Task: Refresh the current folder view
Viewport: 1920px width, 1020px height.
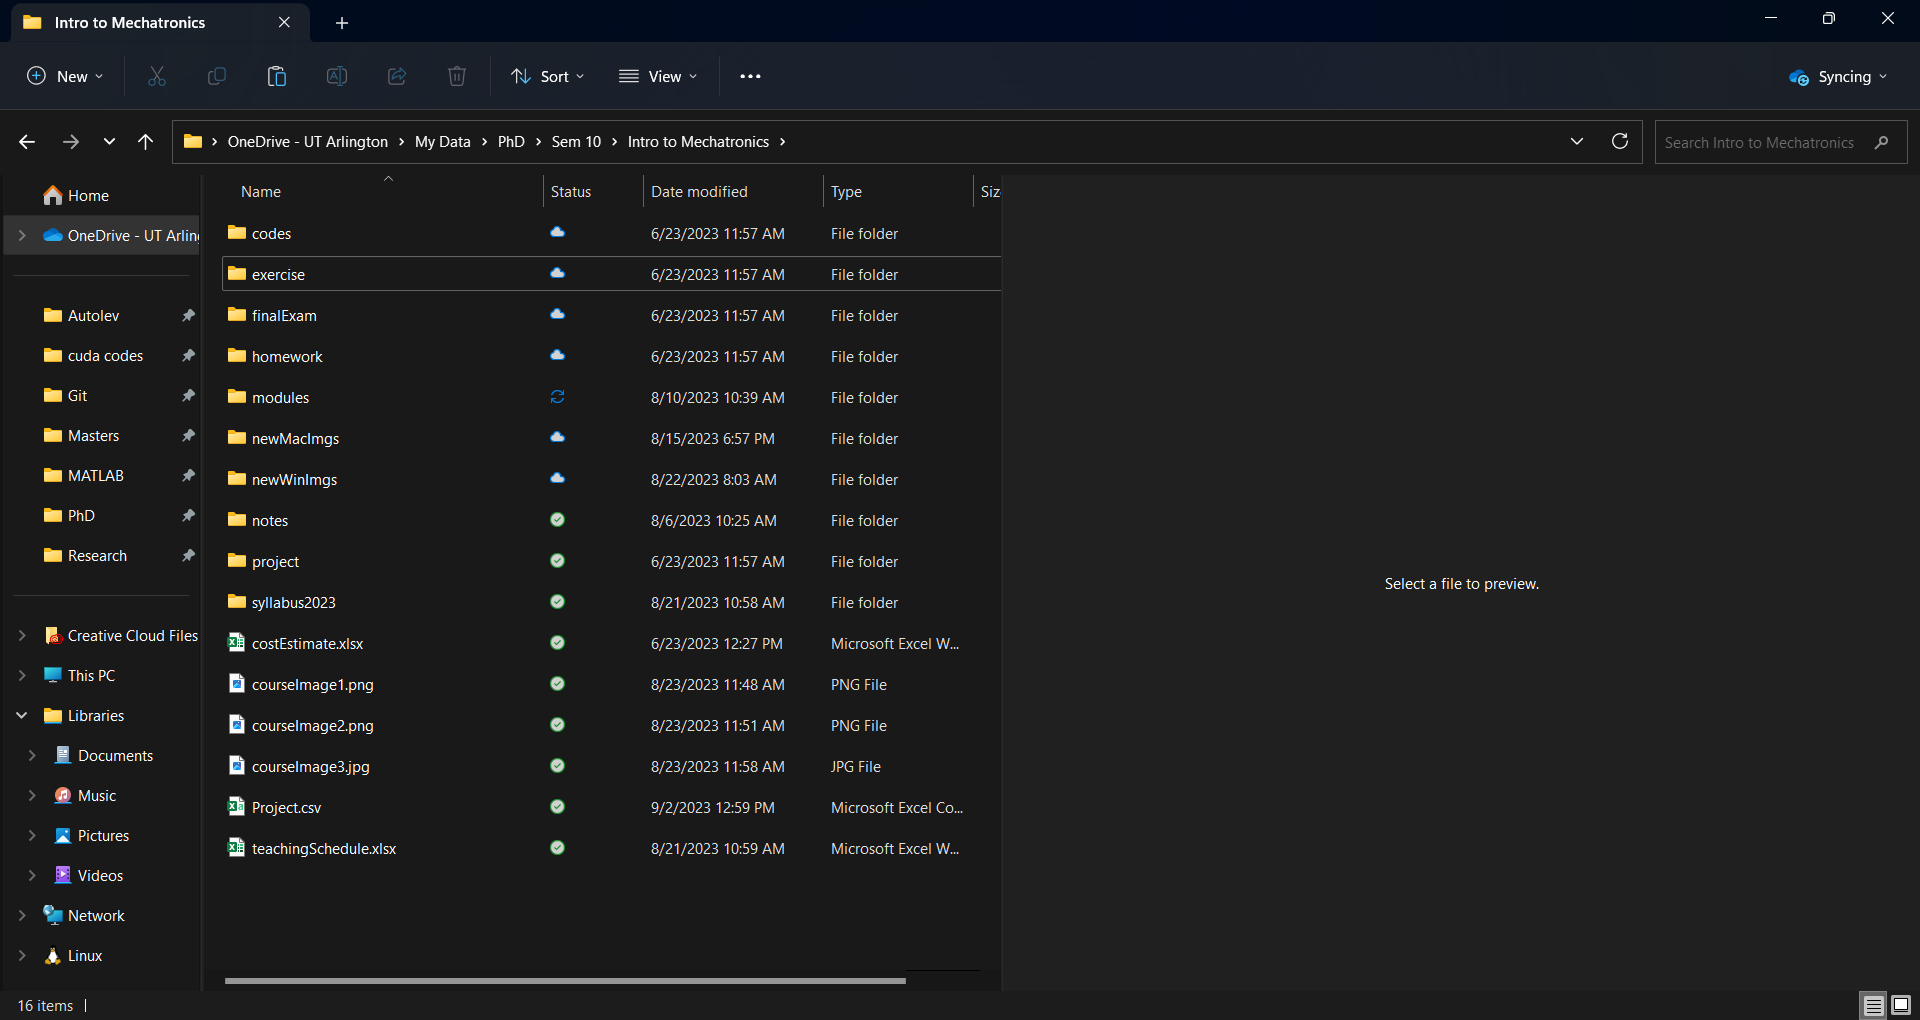Action: pyautogui.click(x=1620, y=142)
